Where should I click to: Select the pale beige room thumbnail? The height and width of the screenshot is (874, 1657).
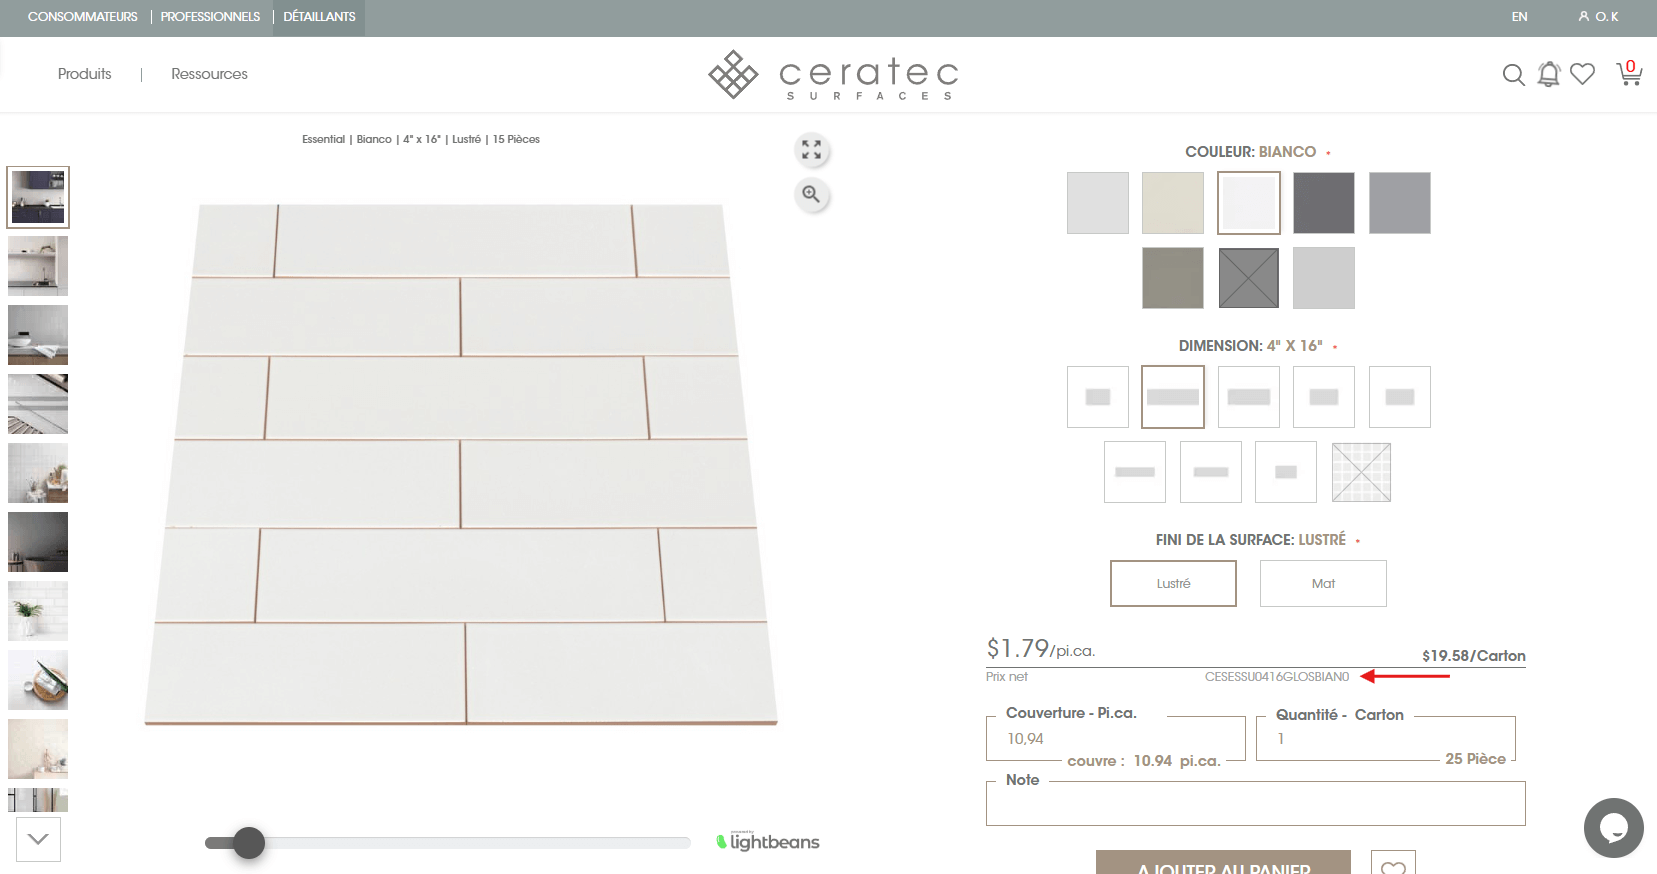click(38, 749)
